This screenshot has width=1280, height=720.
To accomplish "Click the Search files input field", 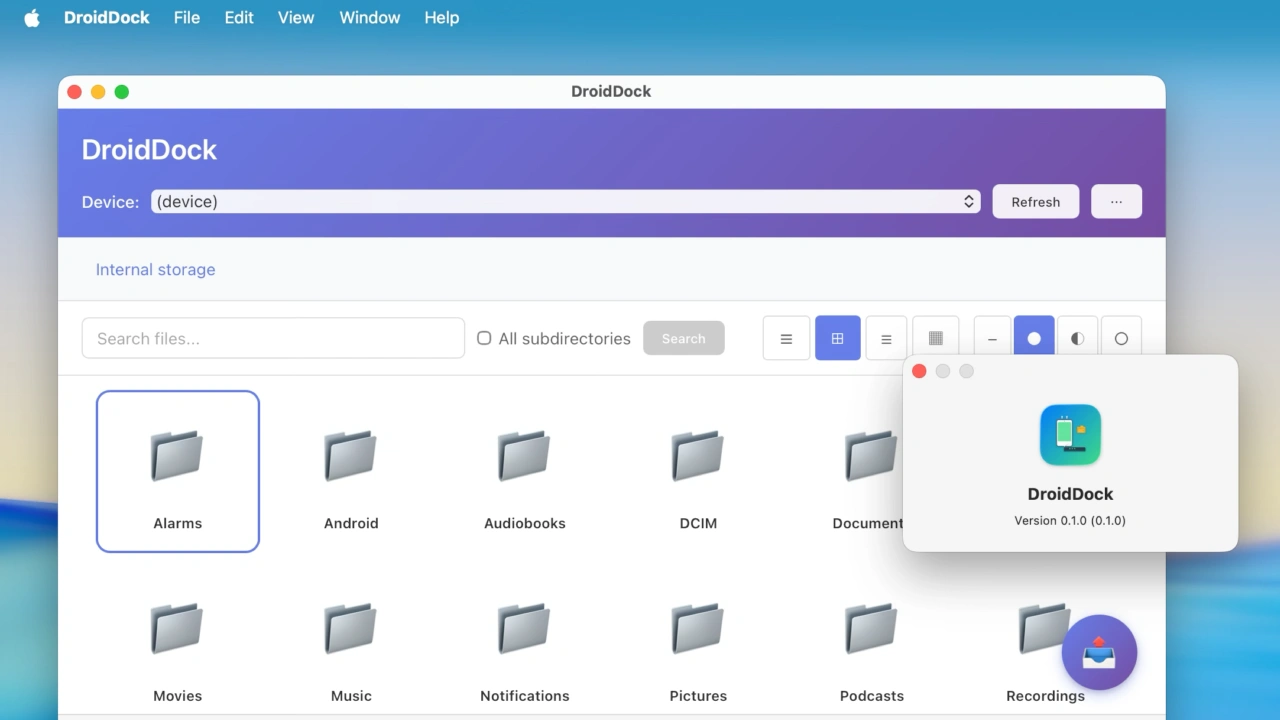I will point(272,338).
